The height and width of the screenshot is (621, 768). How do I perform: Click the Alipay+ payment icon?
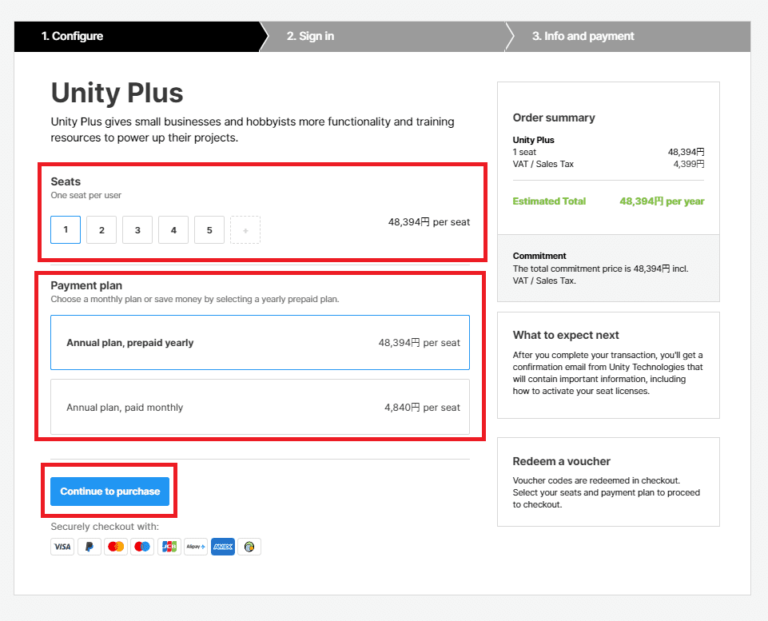(x=196, y=547)
